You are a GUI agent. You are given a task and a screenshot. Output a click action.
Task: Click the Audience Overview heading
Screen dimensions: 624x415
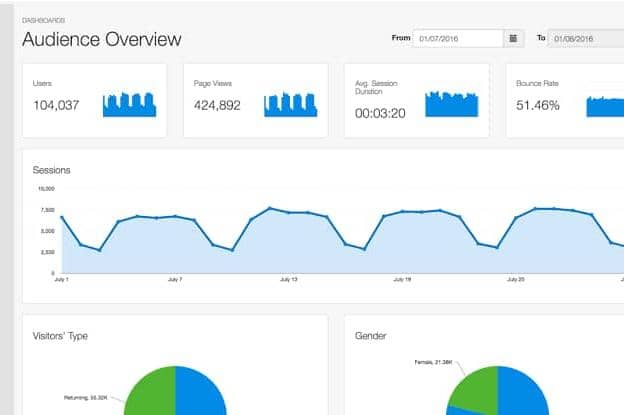102,39
